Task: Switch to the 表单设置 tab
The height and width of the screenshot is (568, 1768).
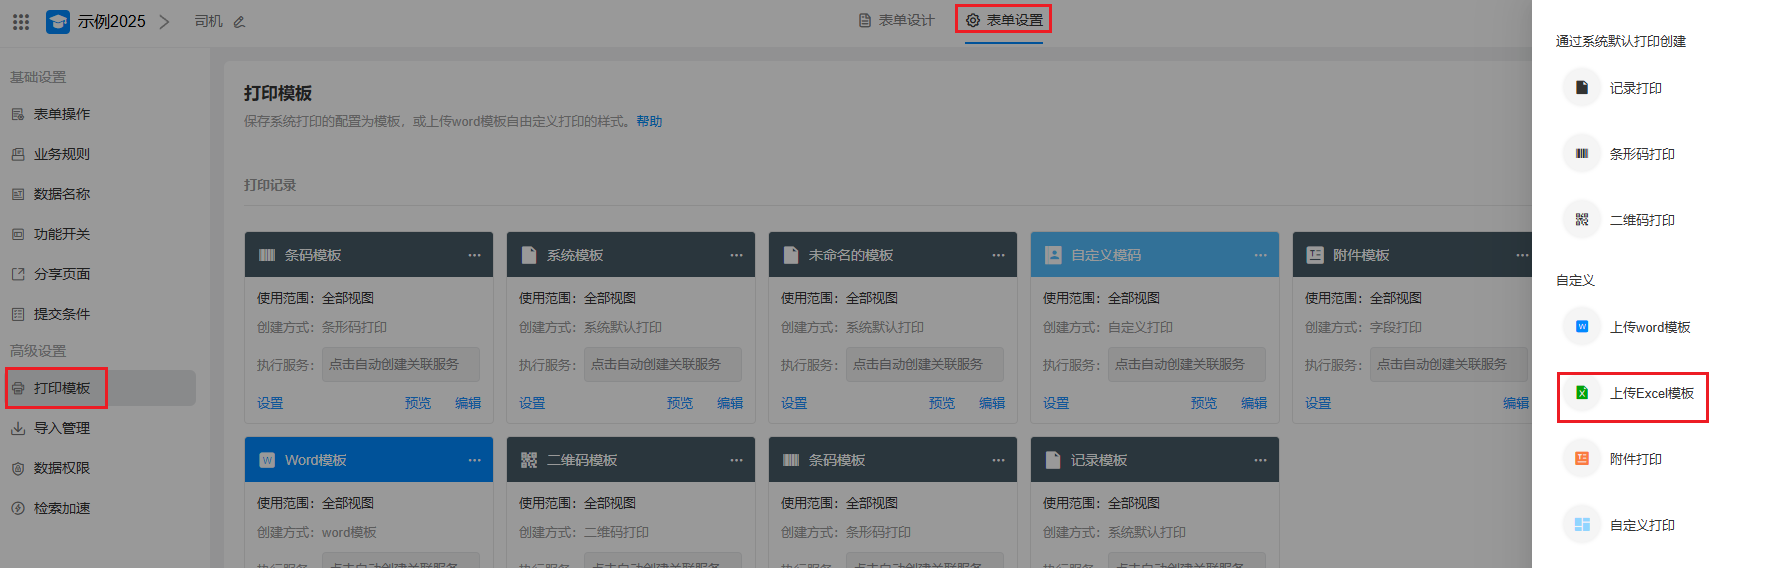Action: (x=1004, y=20)
